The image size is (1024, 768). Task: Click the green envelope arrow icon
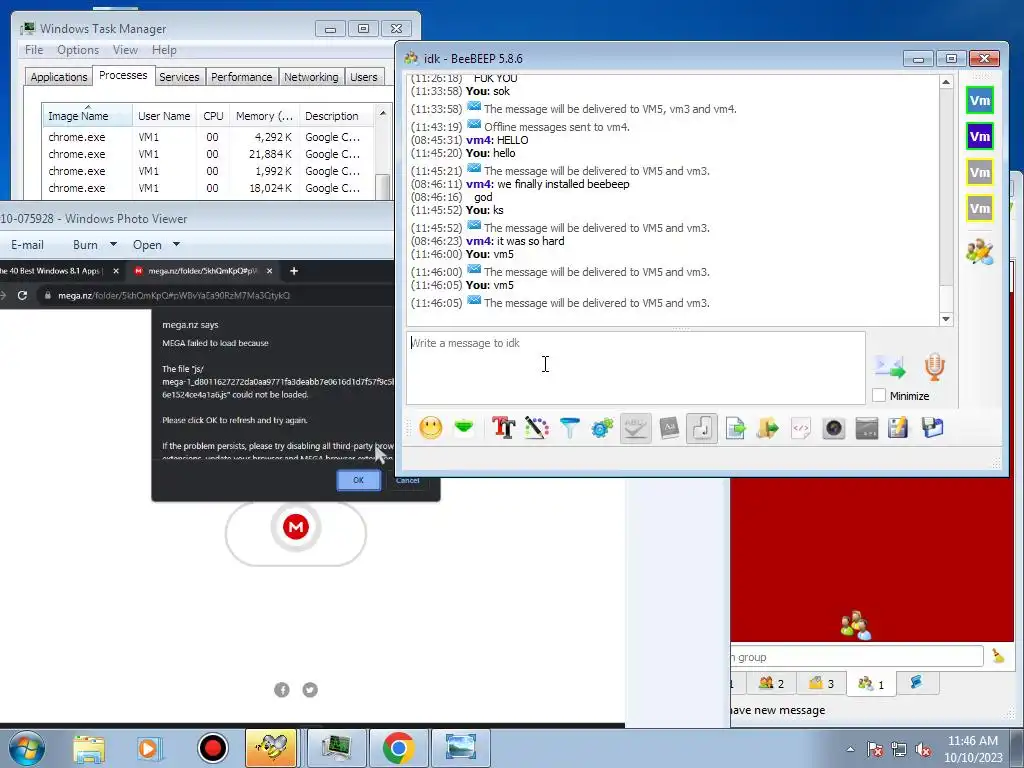(464, 428)
